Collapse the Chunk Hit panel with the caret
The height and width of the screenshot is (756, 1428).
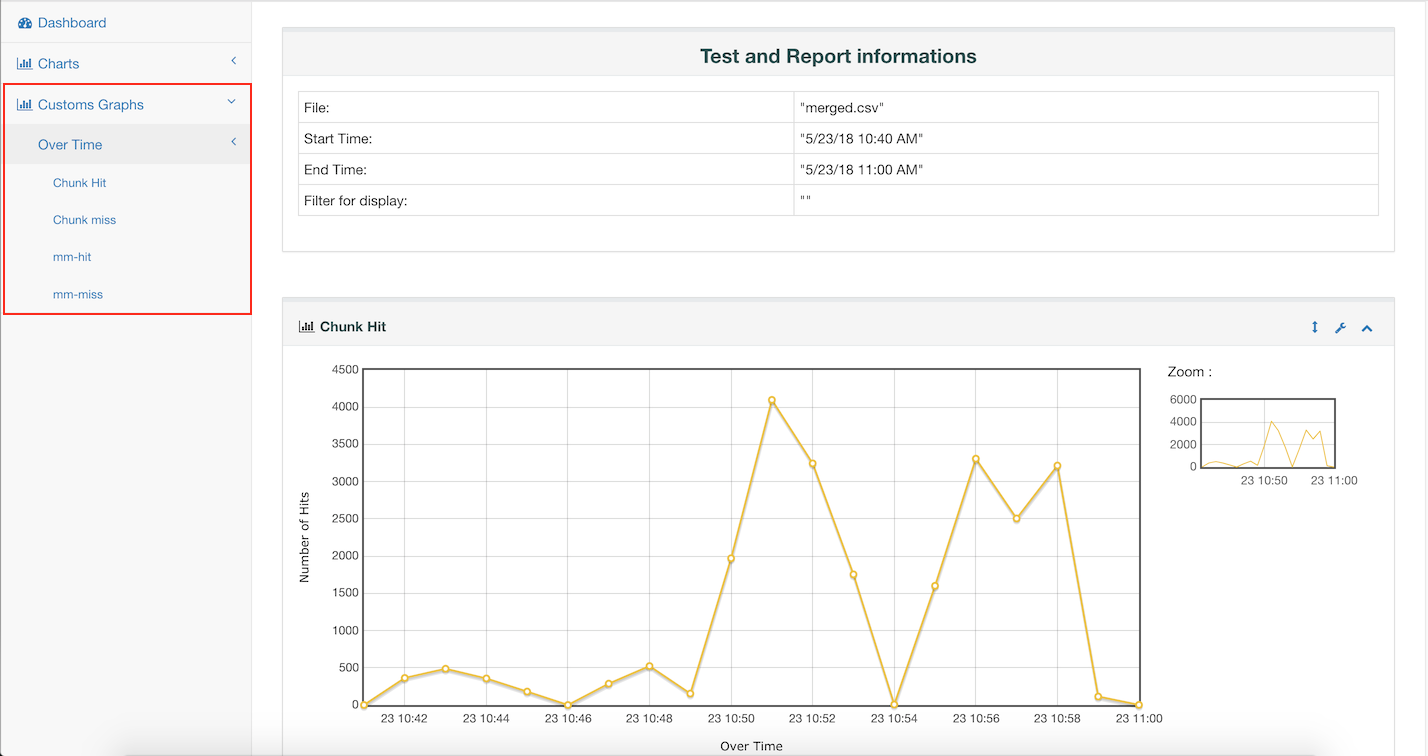[1367, 327]
